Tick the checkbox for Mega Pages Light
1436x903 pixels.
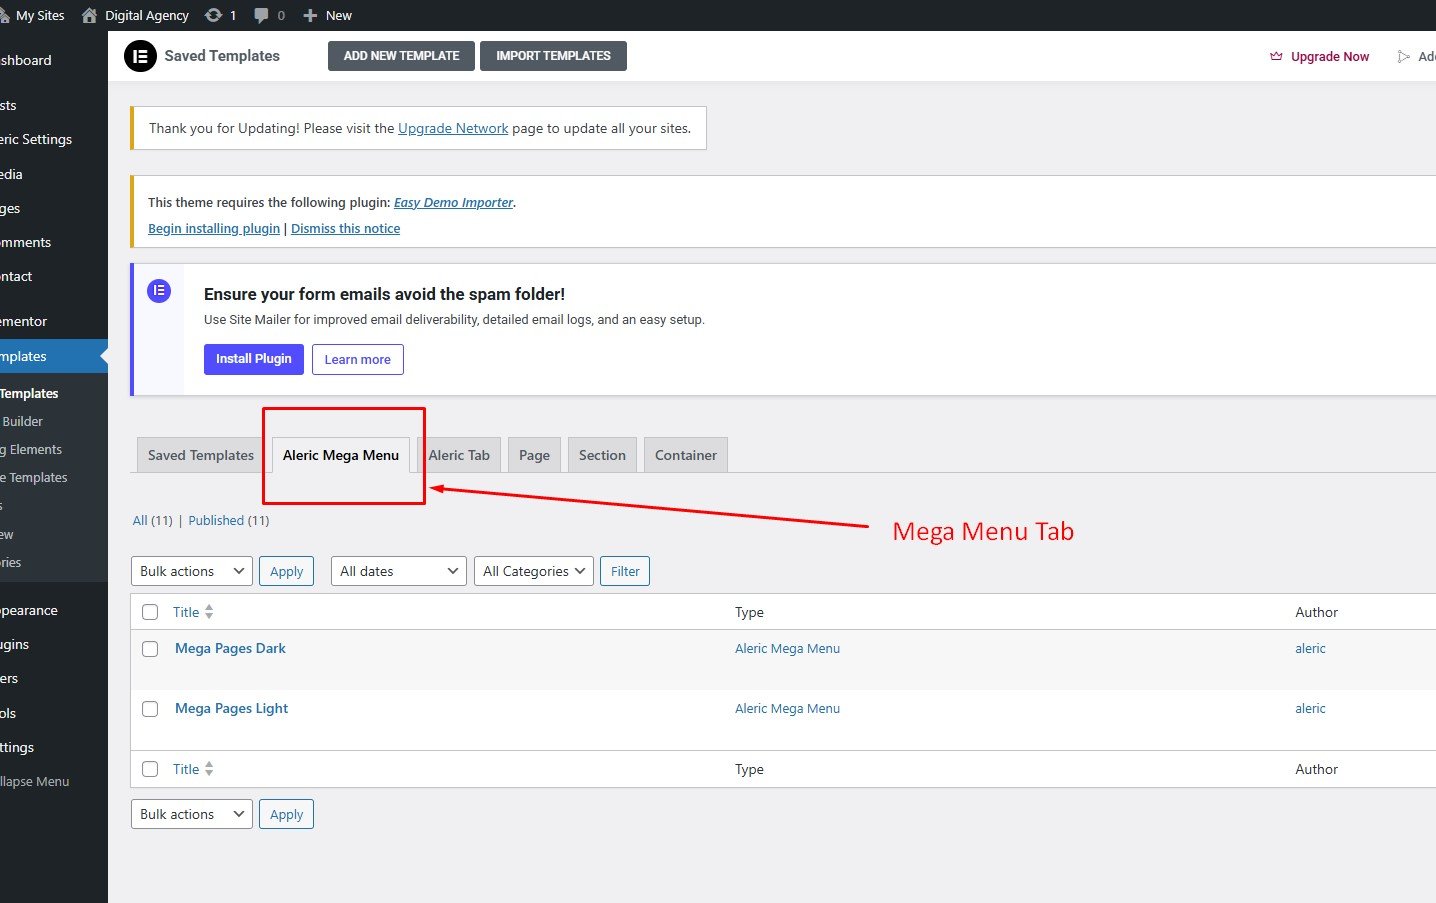point(150,709)
